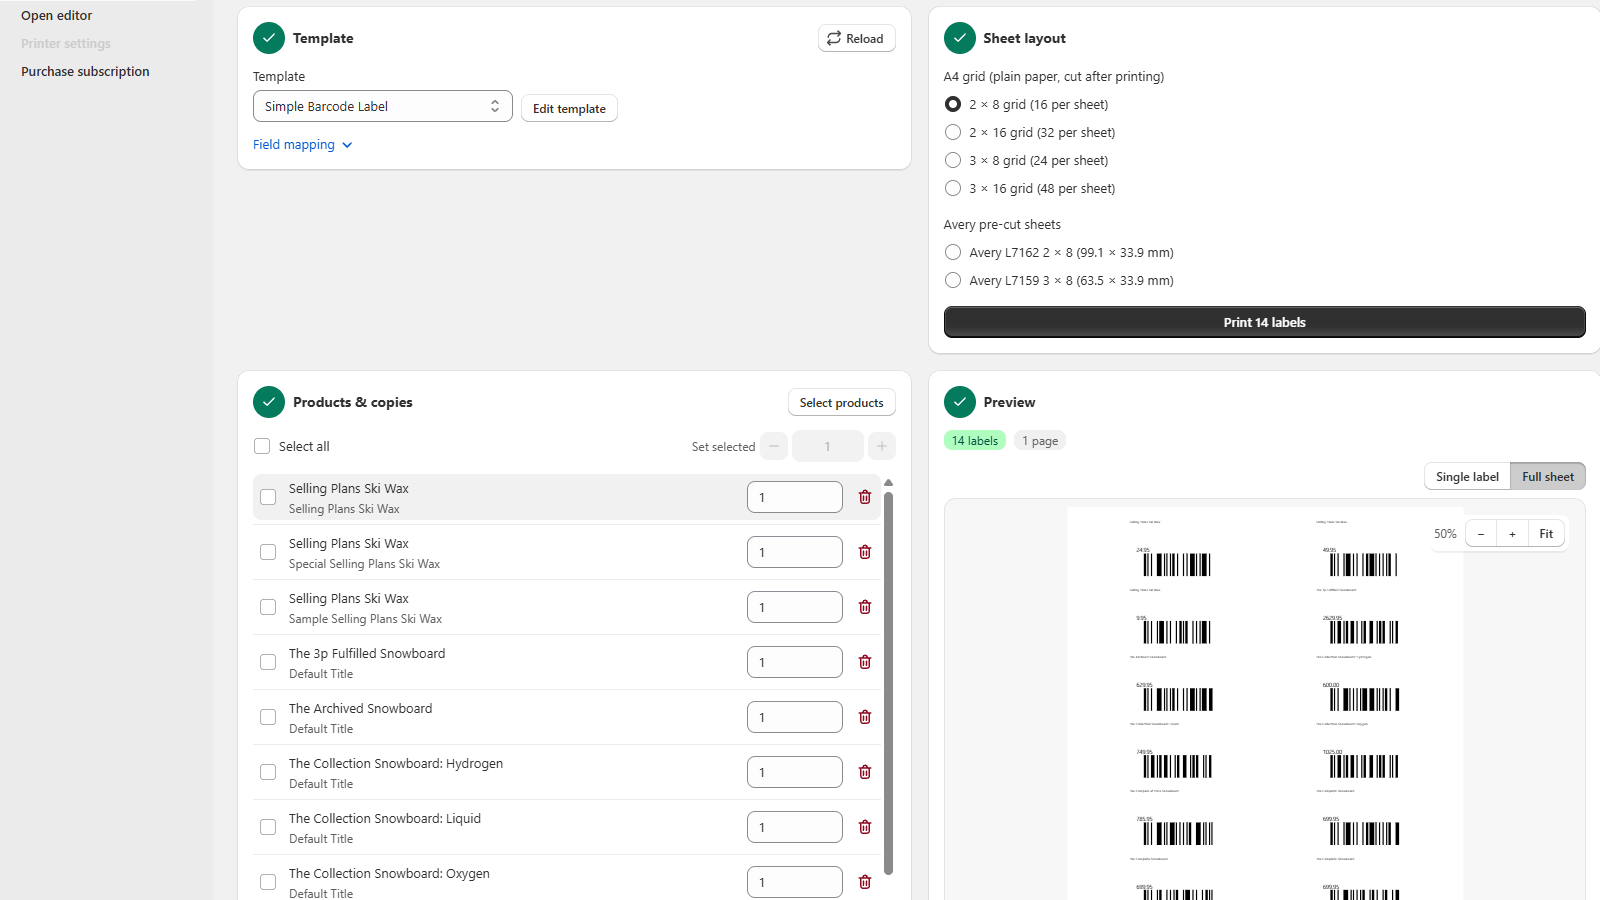
Task: Click the Template section green checkmark icon
Action: [269, 38]
